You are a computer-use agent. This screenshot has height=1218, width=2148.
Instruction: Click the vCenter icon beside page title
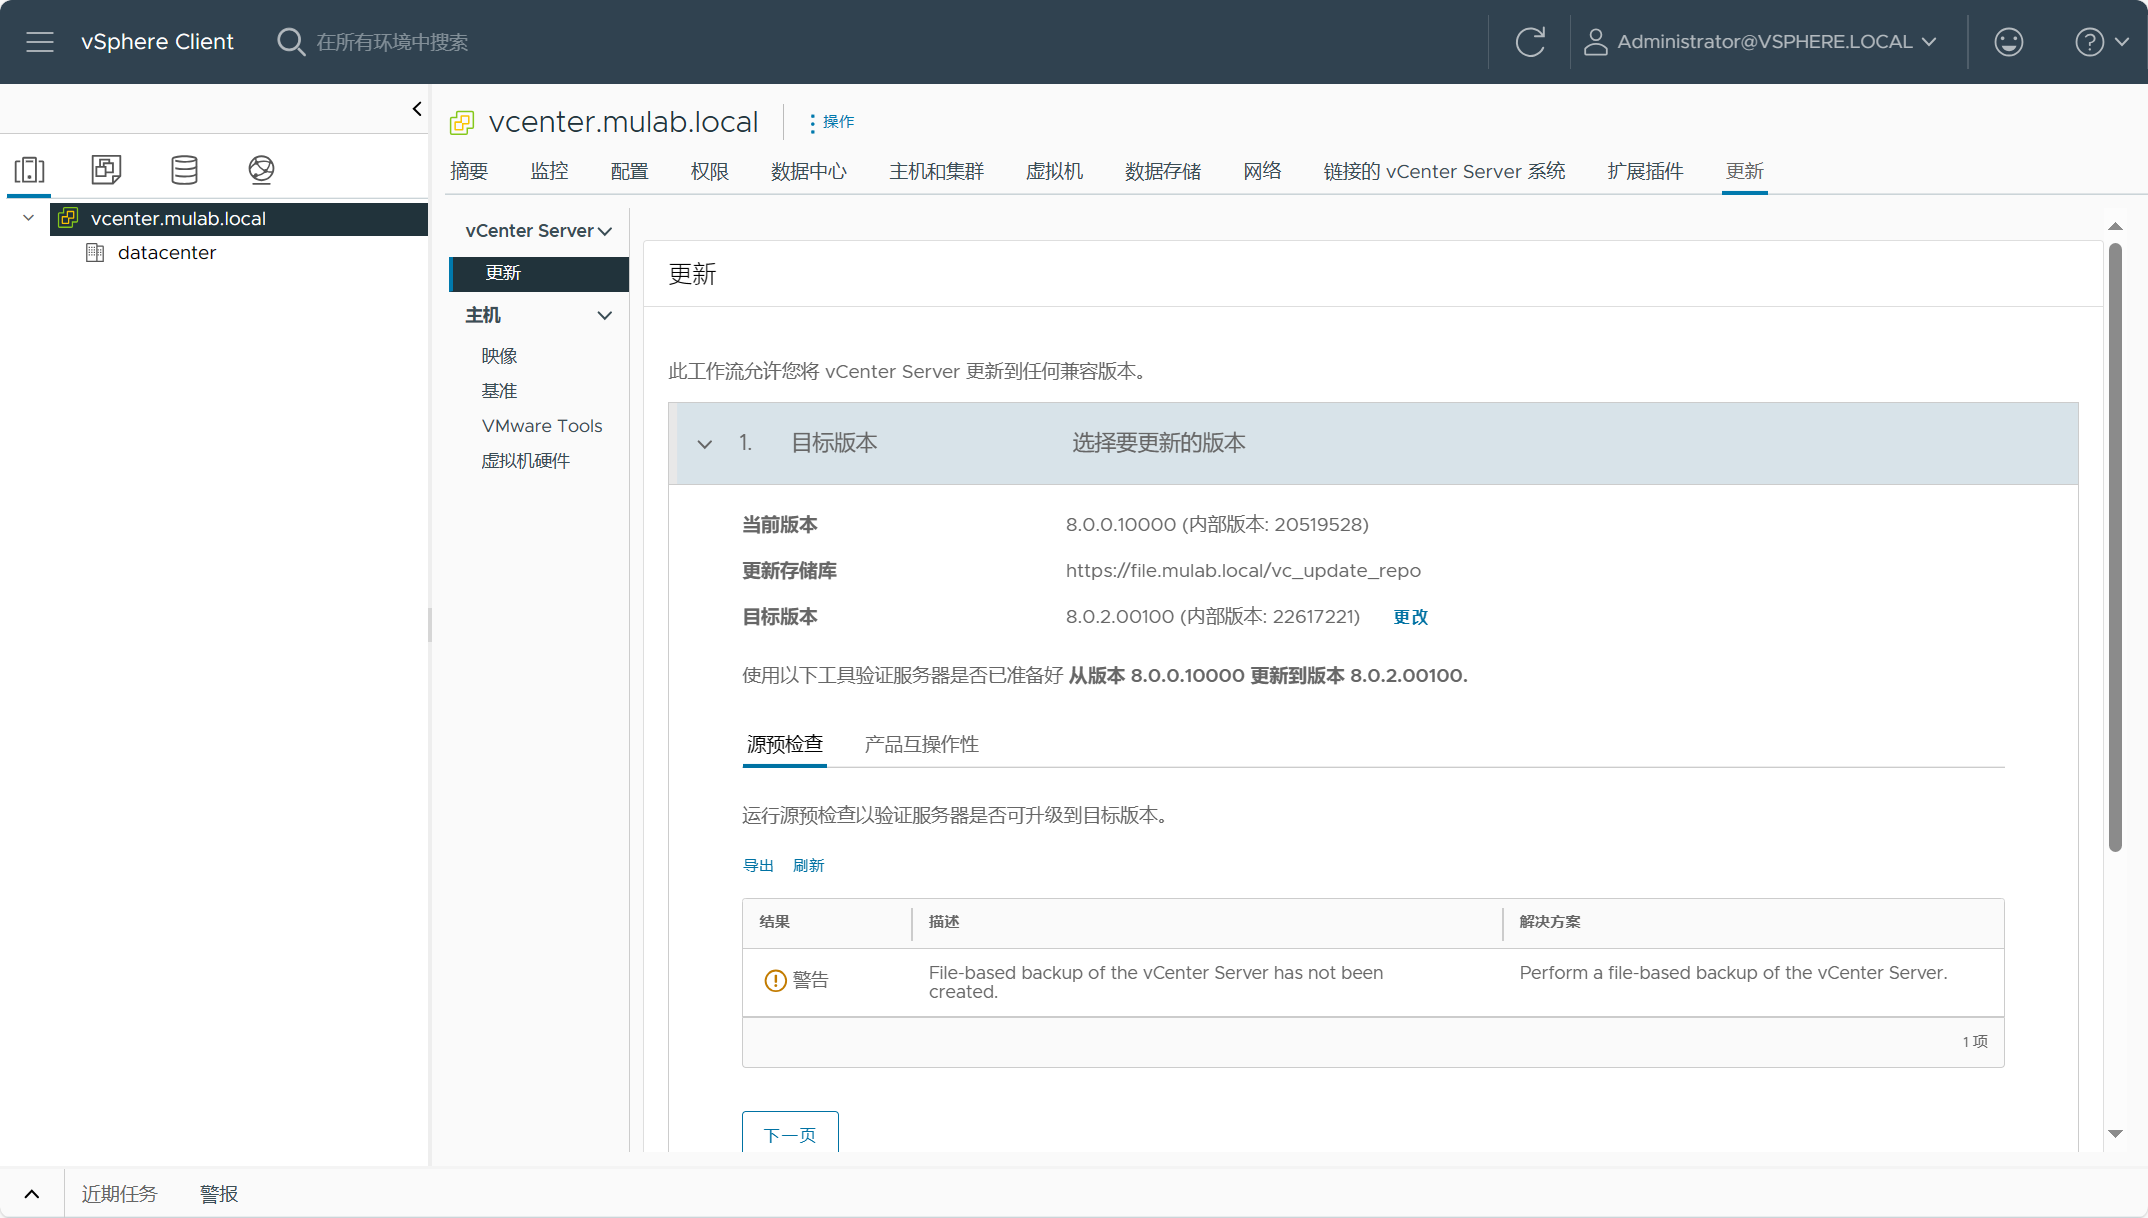pyautogui.click(x=462, y=123)
